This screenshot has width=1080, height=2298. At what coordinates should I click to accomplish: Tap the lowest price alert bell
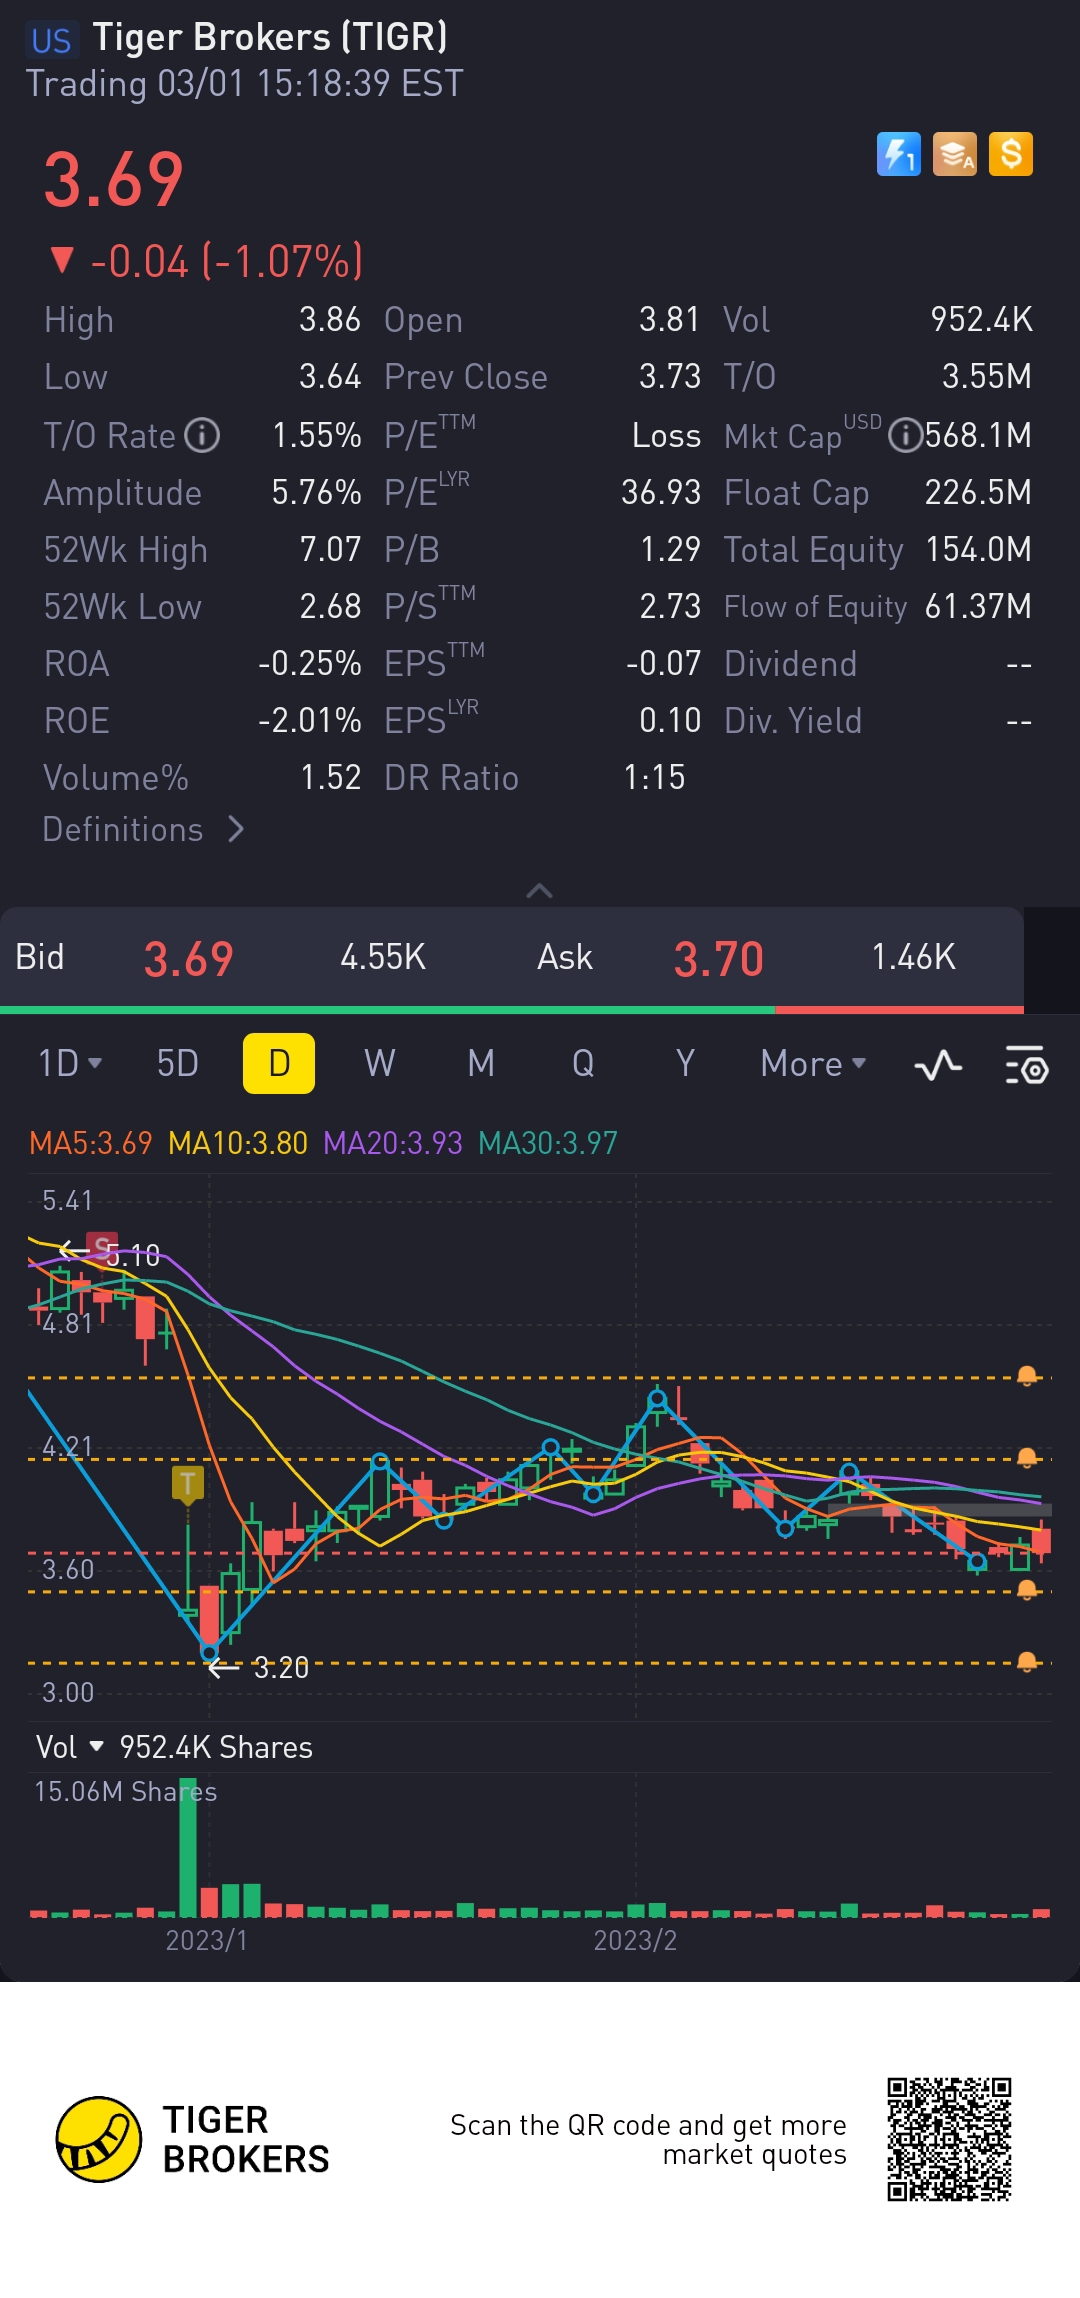pos(1026,1662)
